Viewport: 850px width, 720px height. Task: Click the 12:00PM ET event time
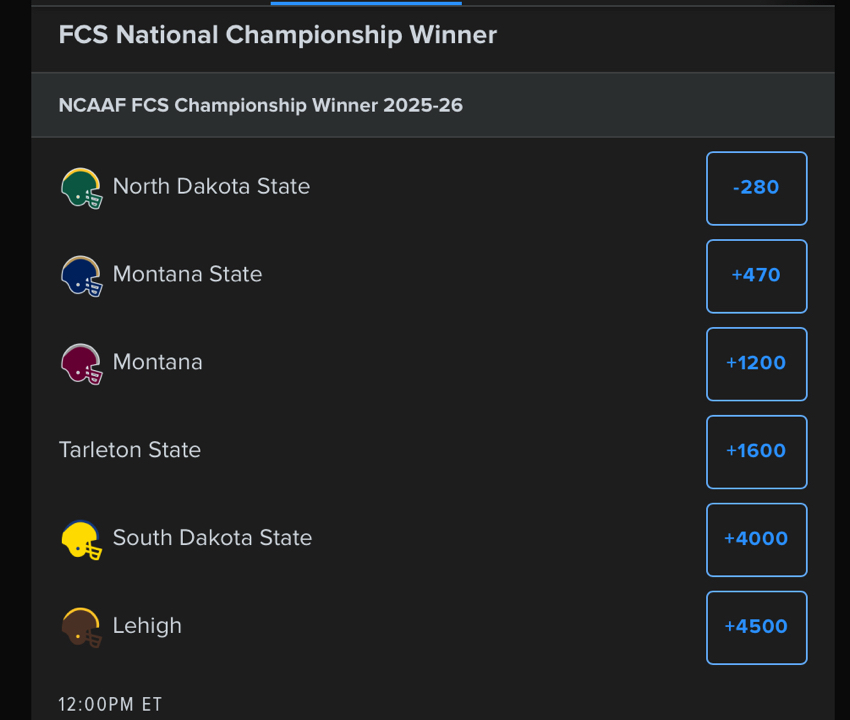[x=110, y=704]
